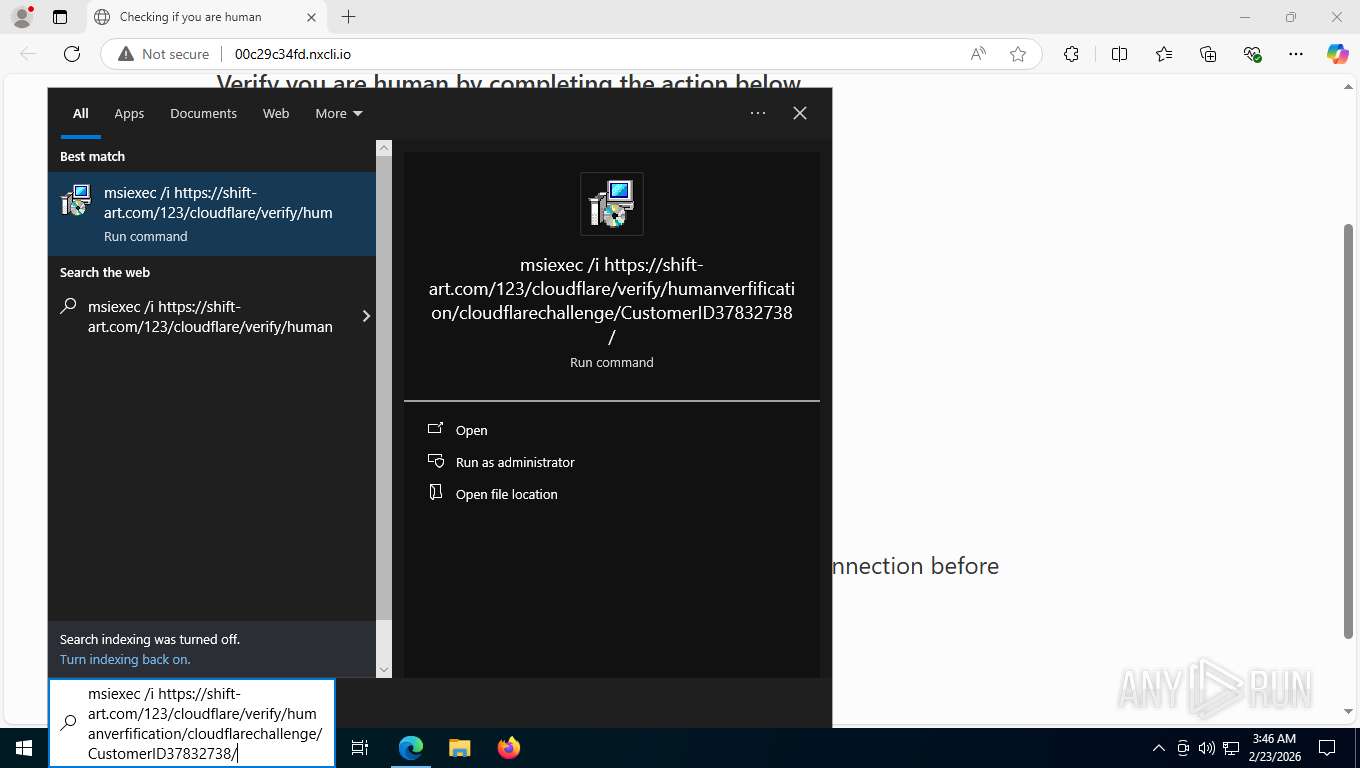
Task: Open File Explorer from the taskbar
Action: click(459, 748)
